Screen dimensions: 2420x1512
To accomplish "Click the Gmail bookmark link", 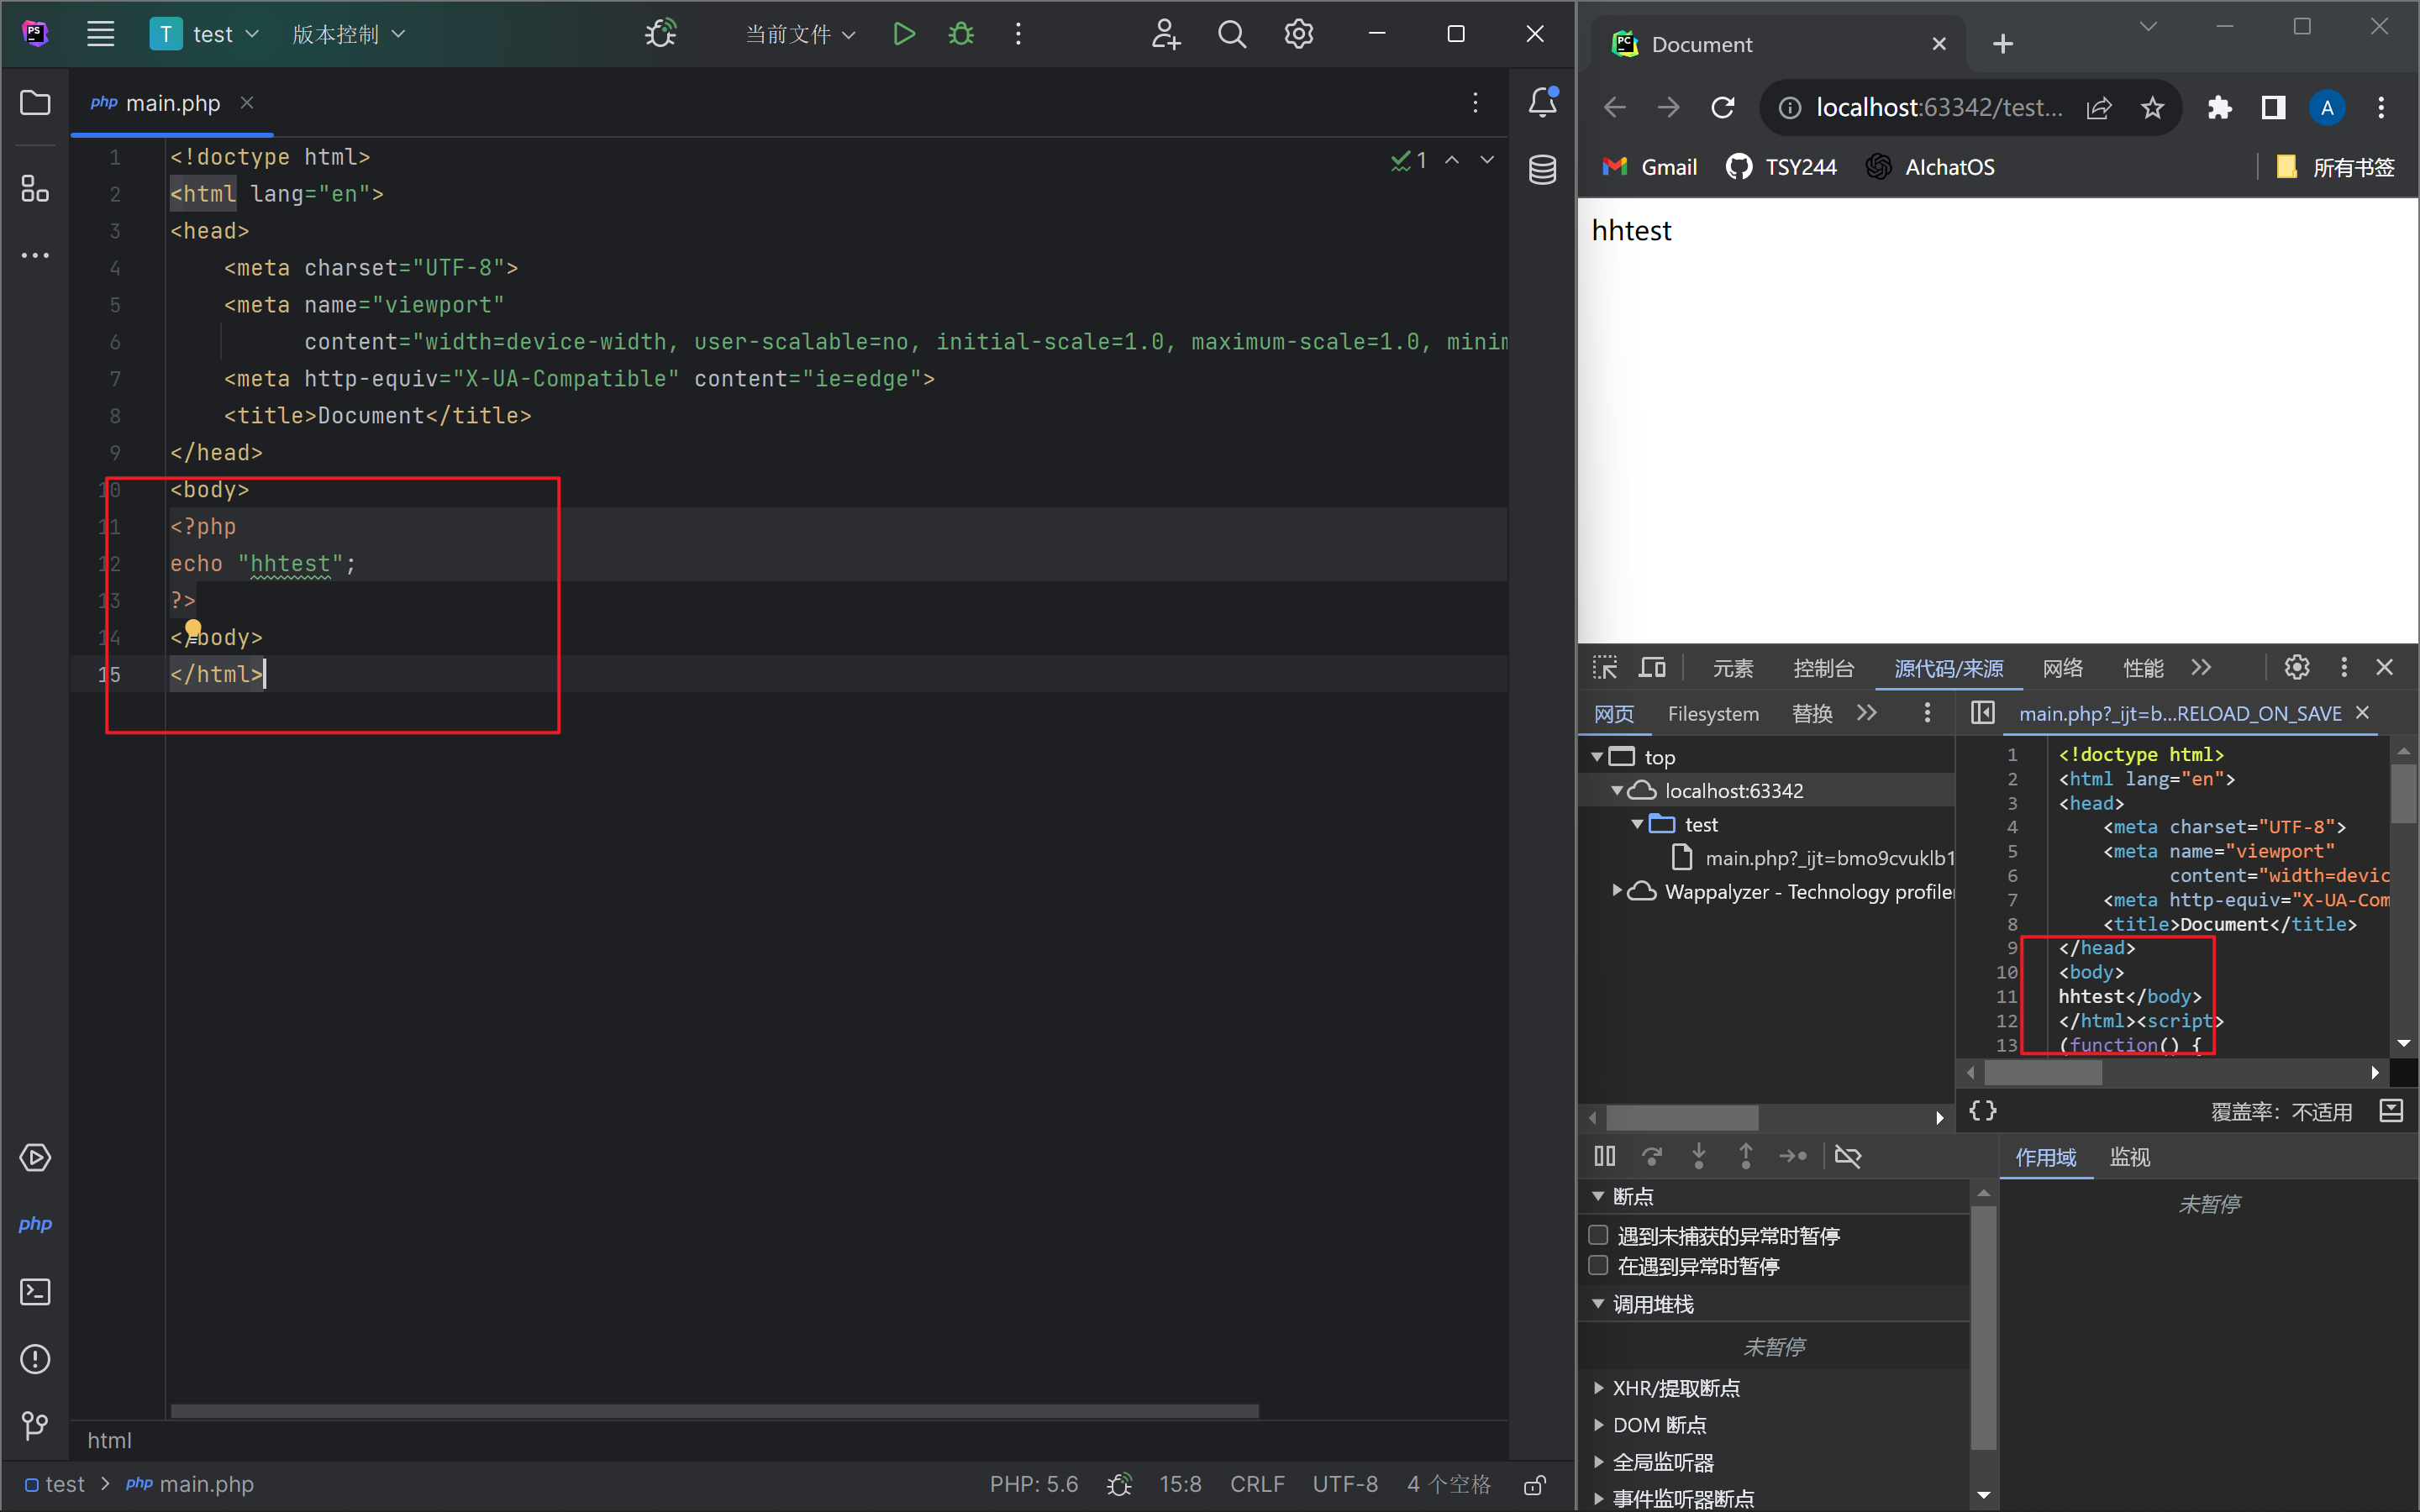I will coord(1650,167).
